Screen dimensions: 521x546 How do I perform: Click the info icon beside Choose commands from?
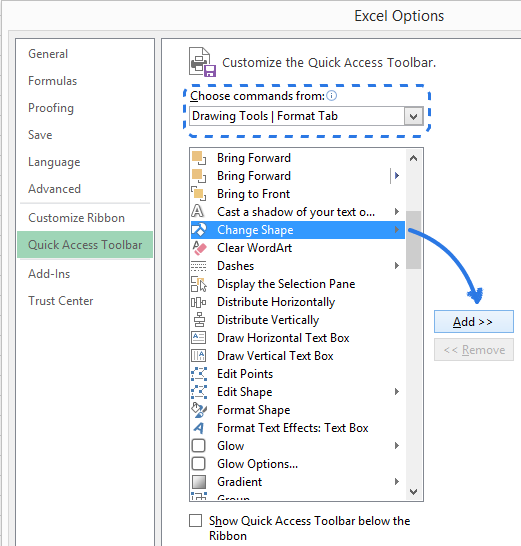332,95
